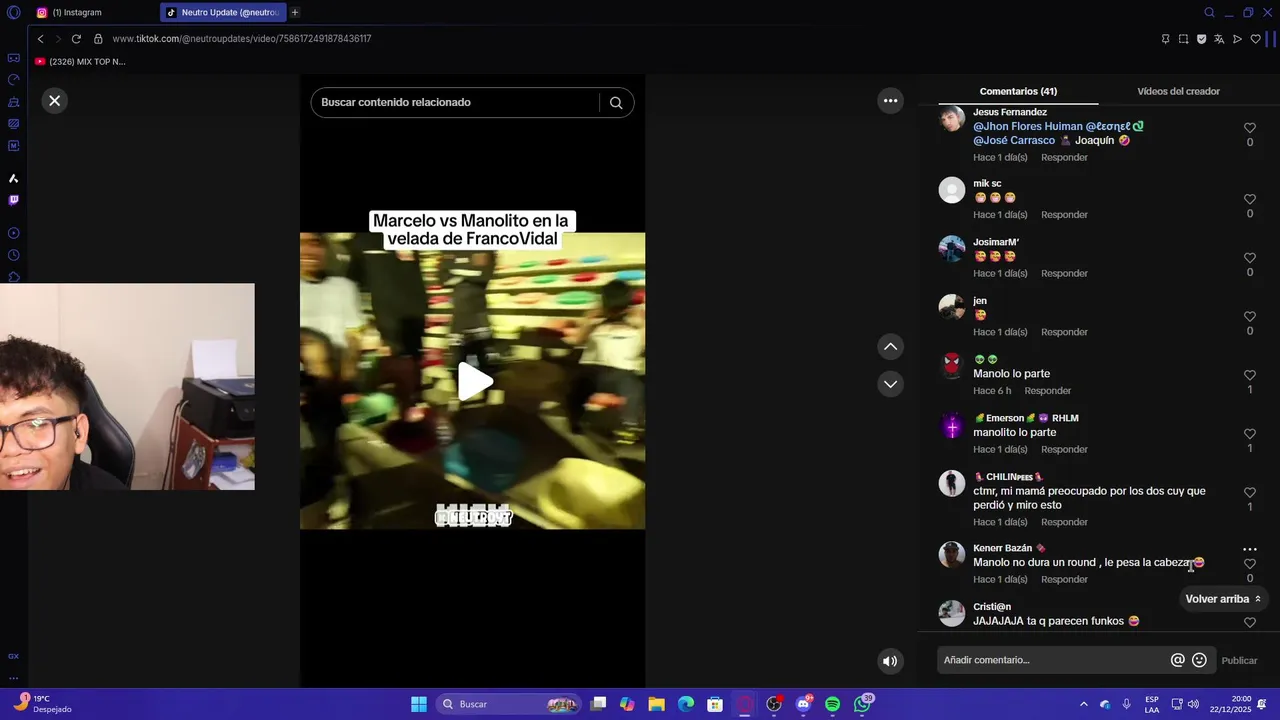The height and width of the screenshot is (720, 1280).
Task: Reload the TikTok page
Action: click(x=76, y=39)
